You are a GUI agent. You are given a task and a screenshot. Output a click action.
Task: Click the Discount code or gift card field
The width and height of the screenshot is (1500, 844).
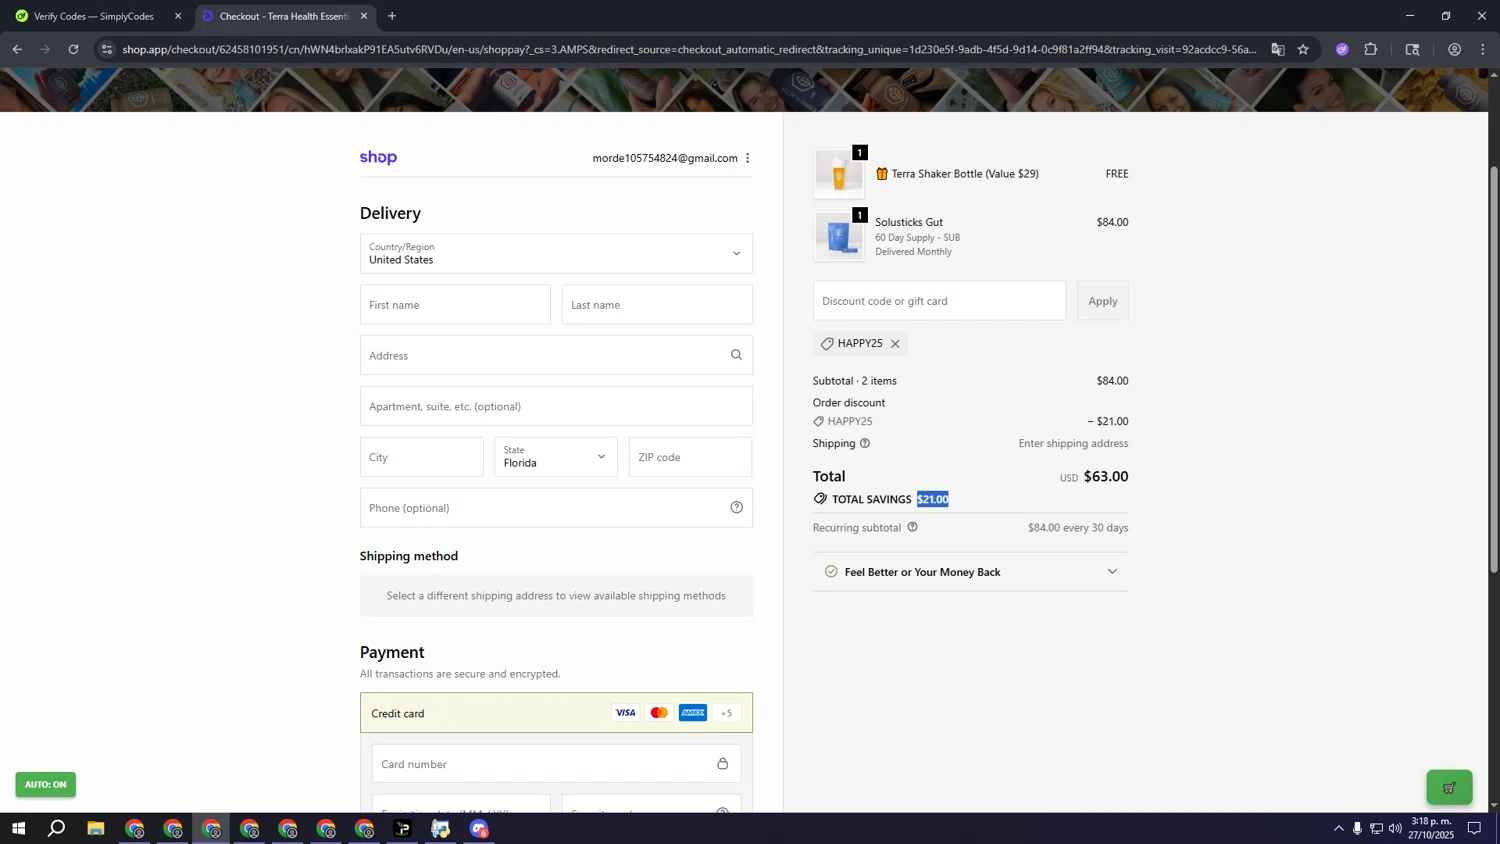[x=939, y=301]
